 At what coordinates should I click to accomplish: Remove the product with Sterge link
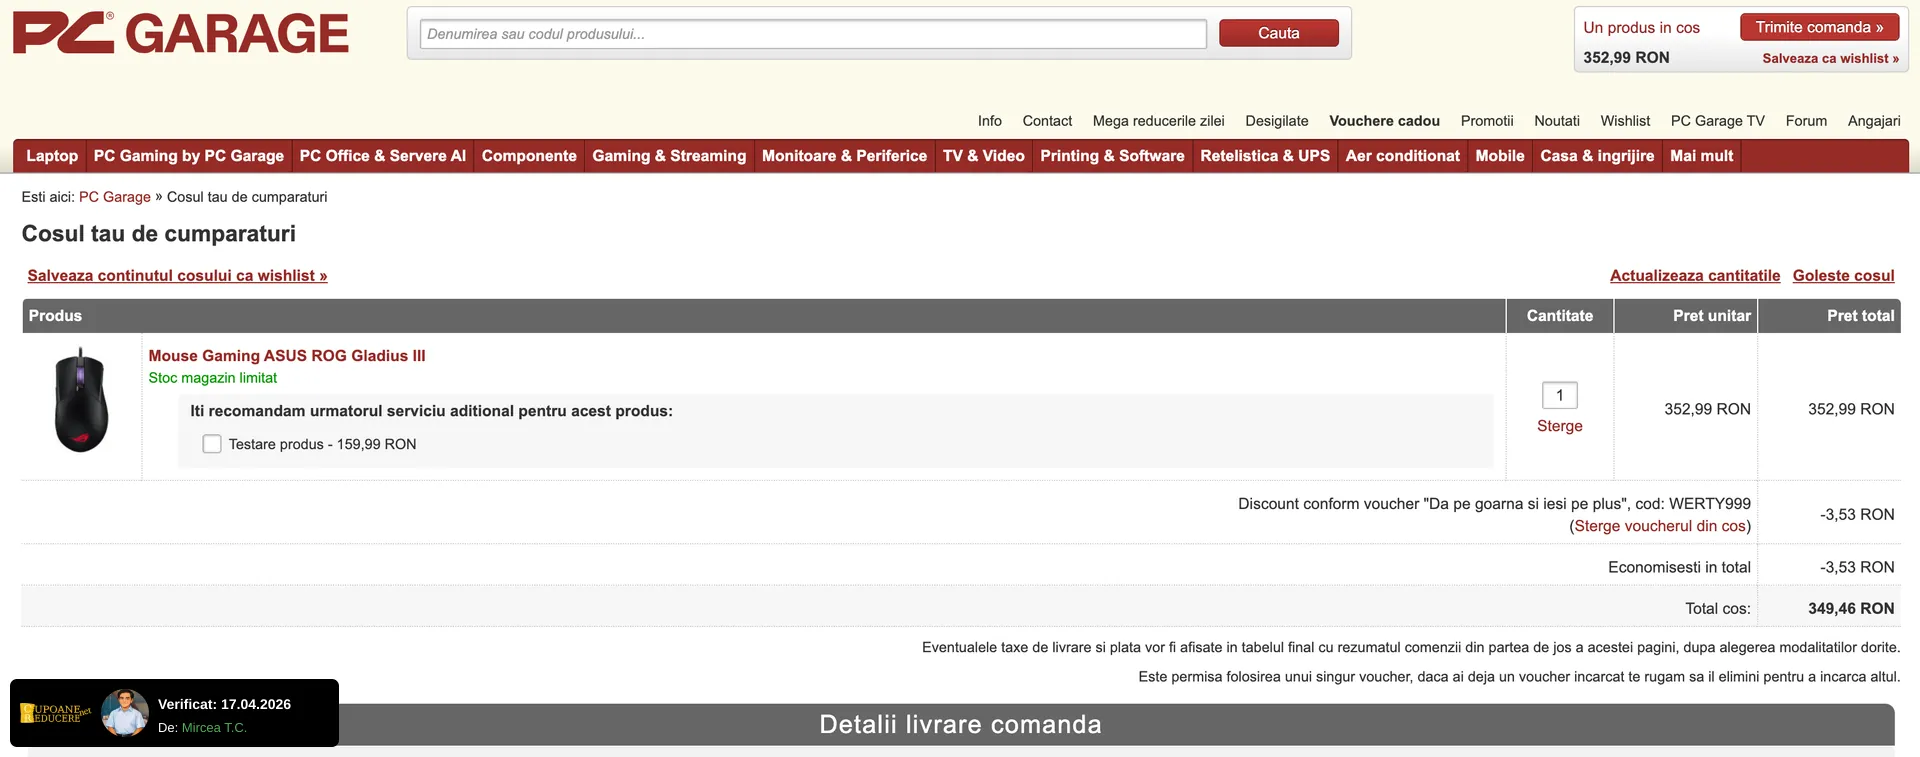1559,426
